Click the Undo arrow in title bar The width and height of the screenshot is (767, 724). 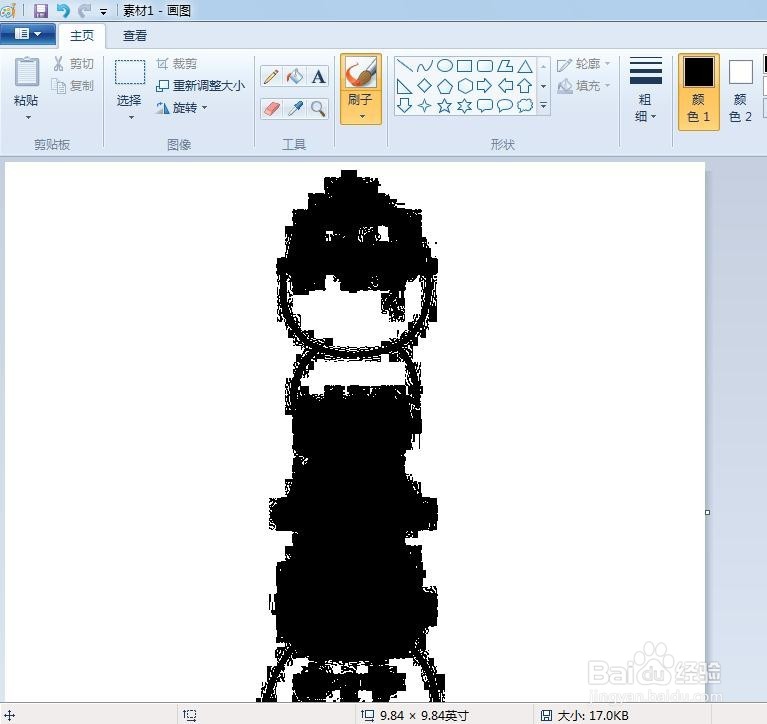63,11
